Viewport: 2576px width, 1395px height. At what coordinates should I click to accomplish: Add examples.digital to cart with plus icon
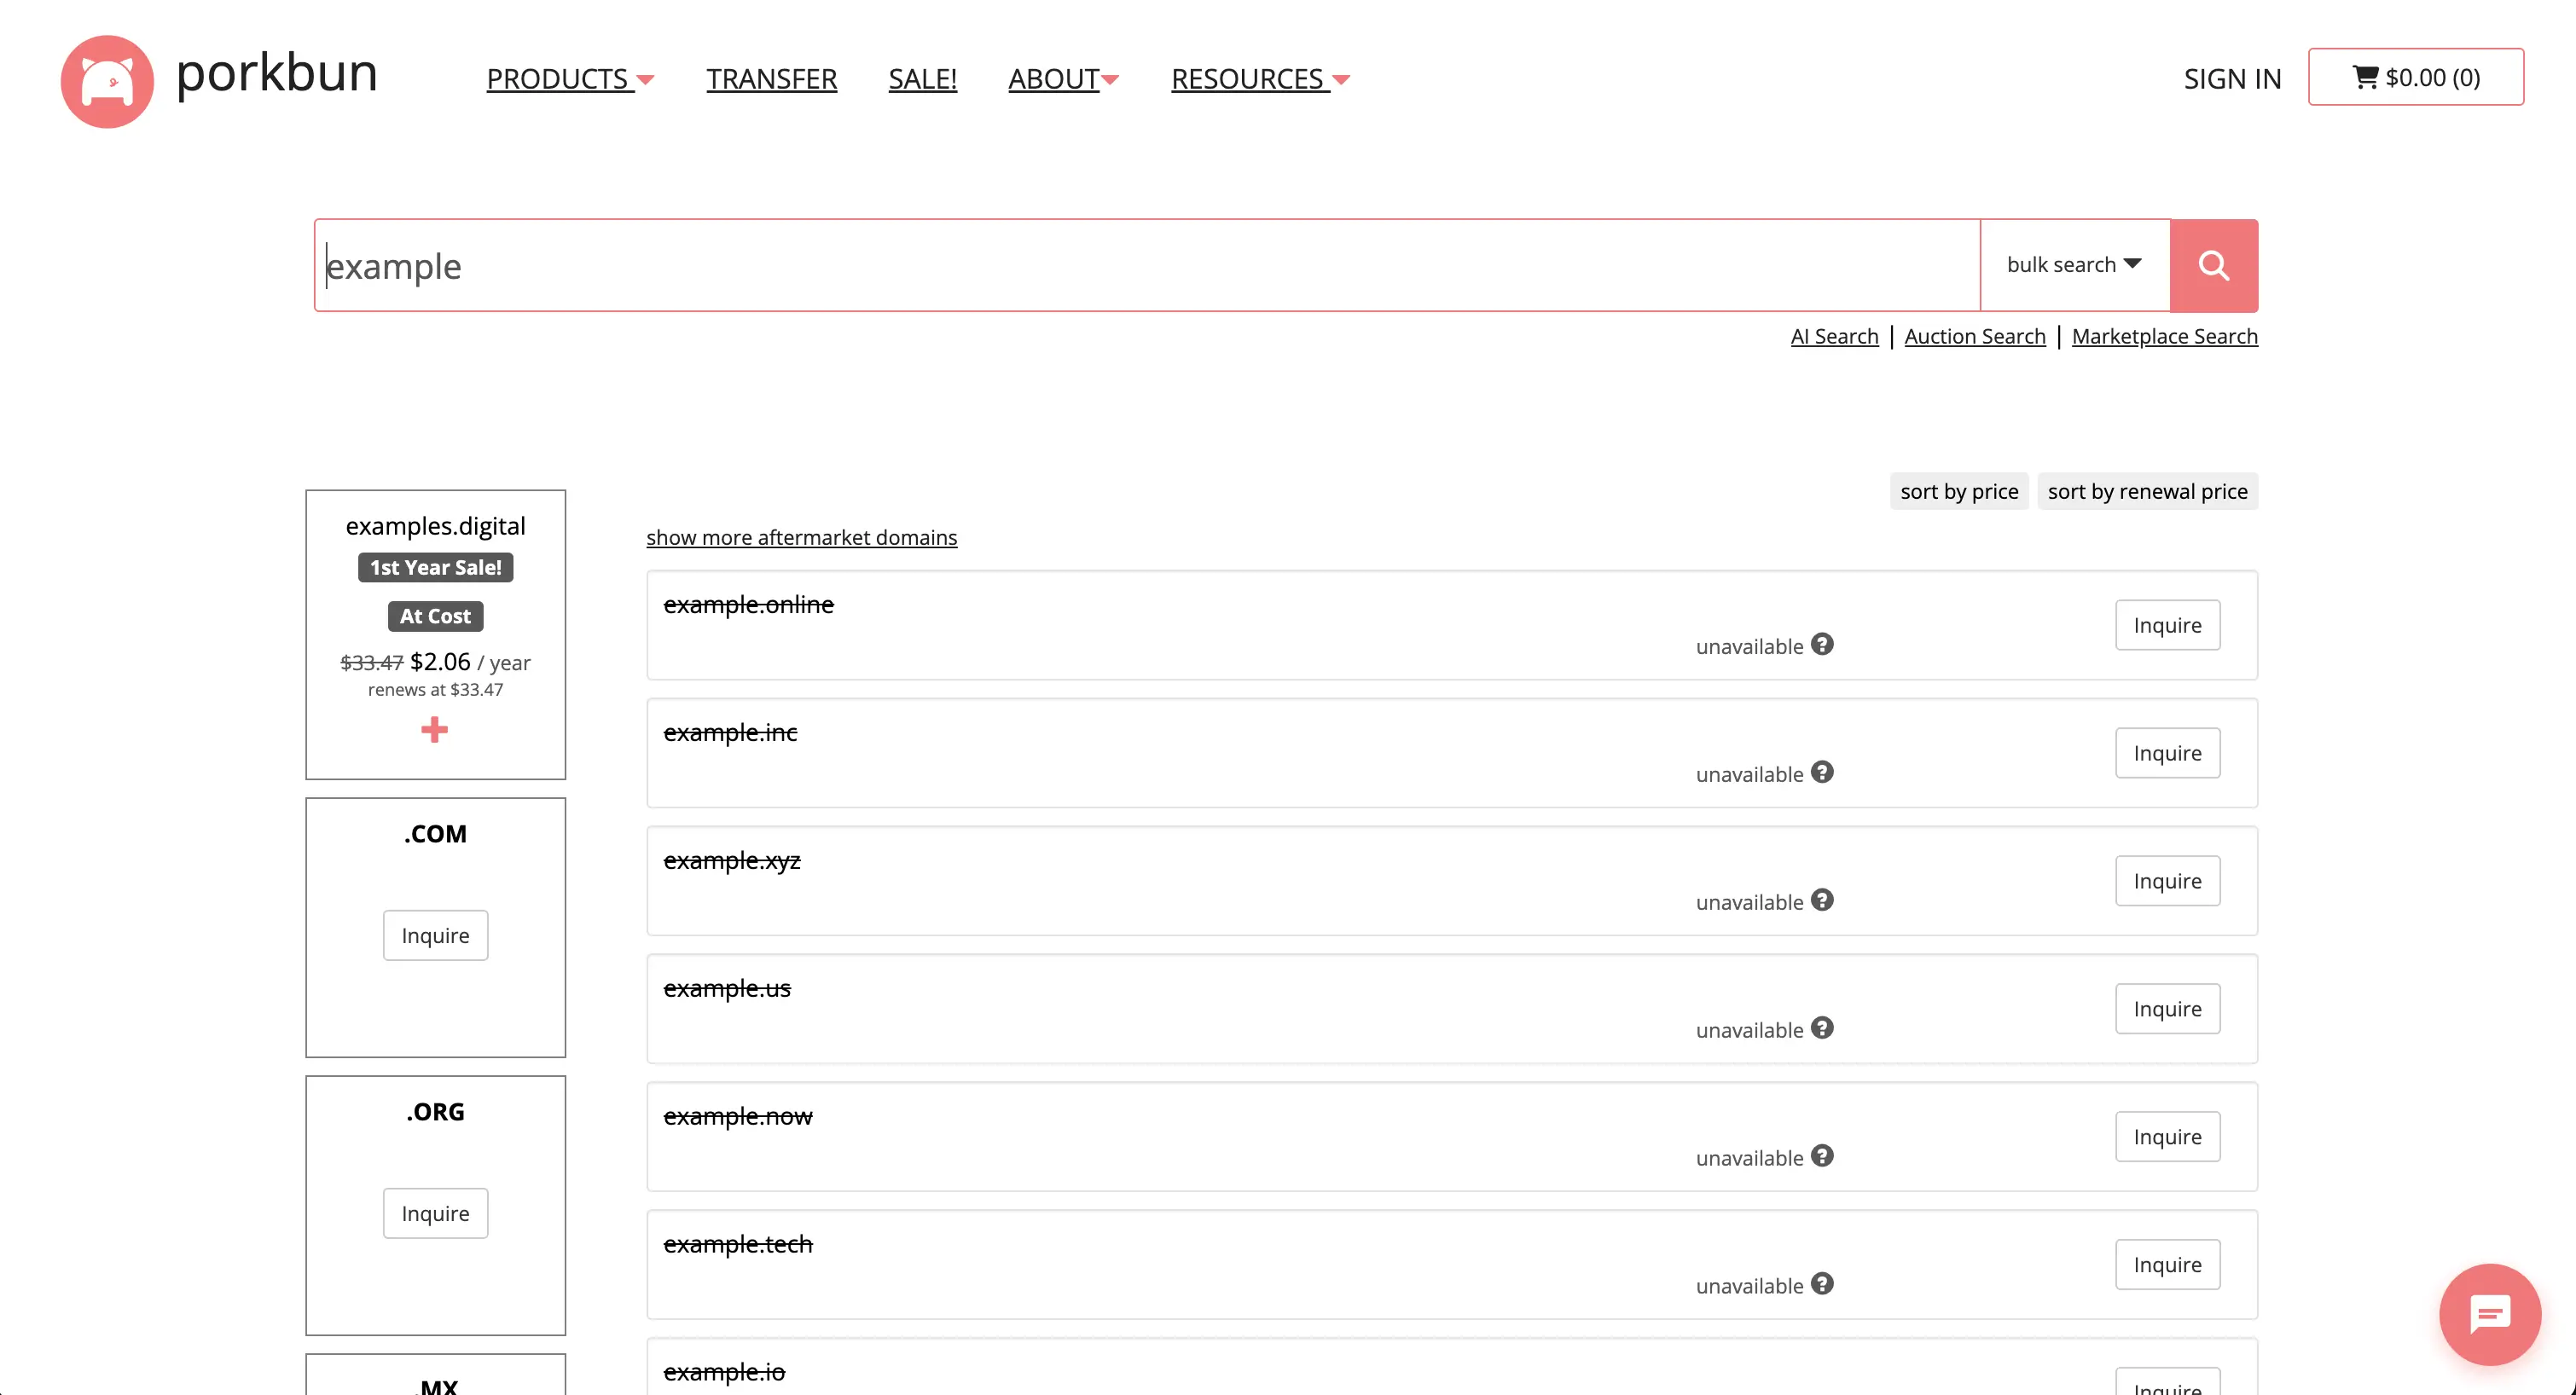pos(435,729)
